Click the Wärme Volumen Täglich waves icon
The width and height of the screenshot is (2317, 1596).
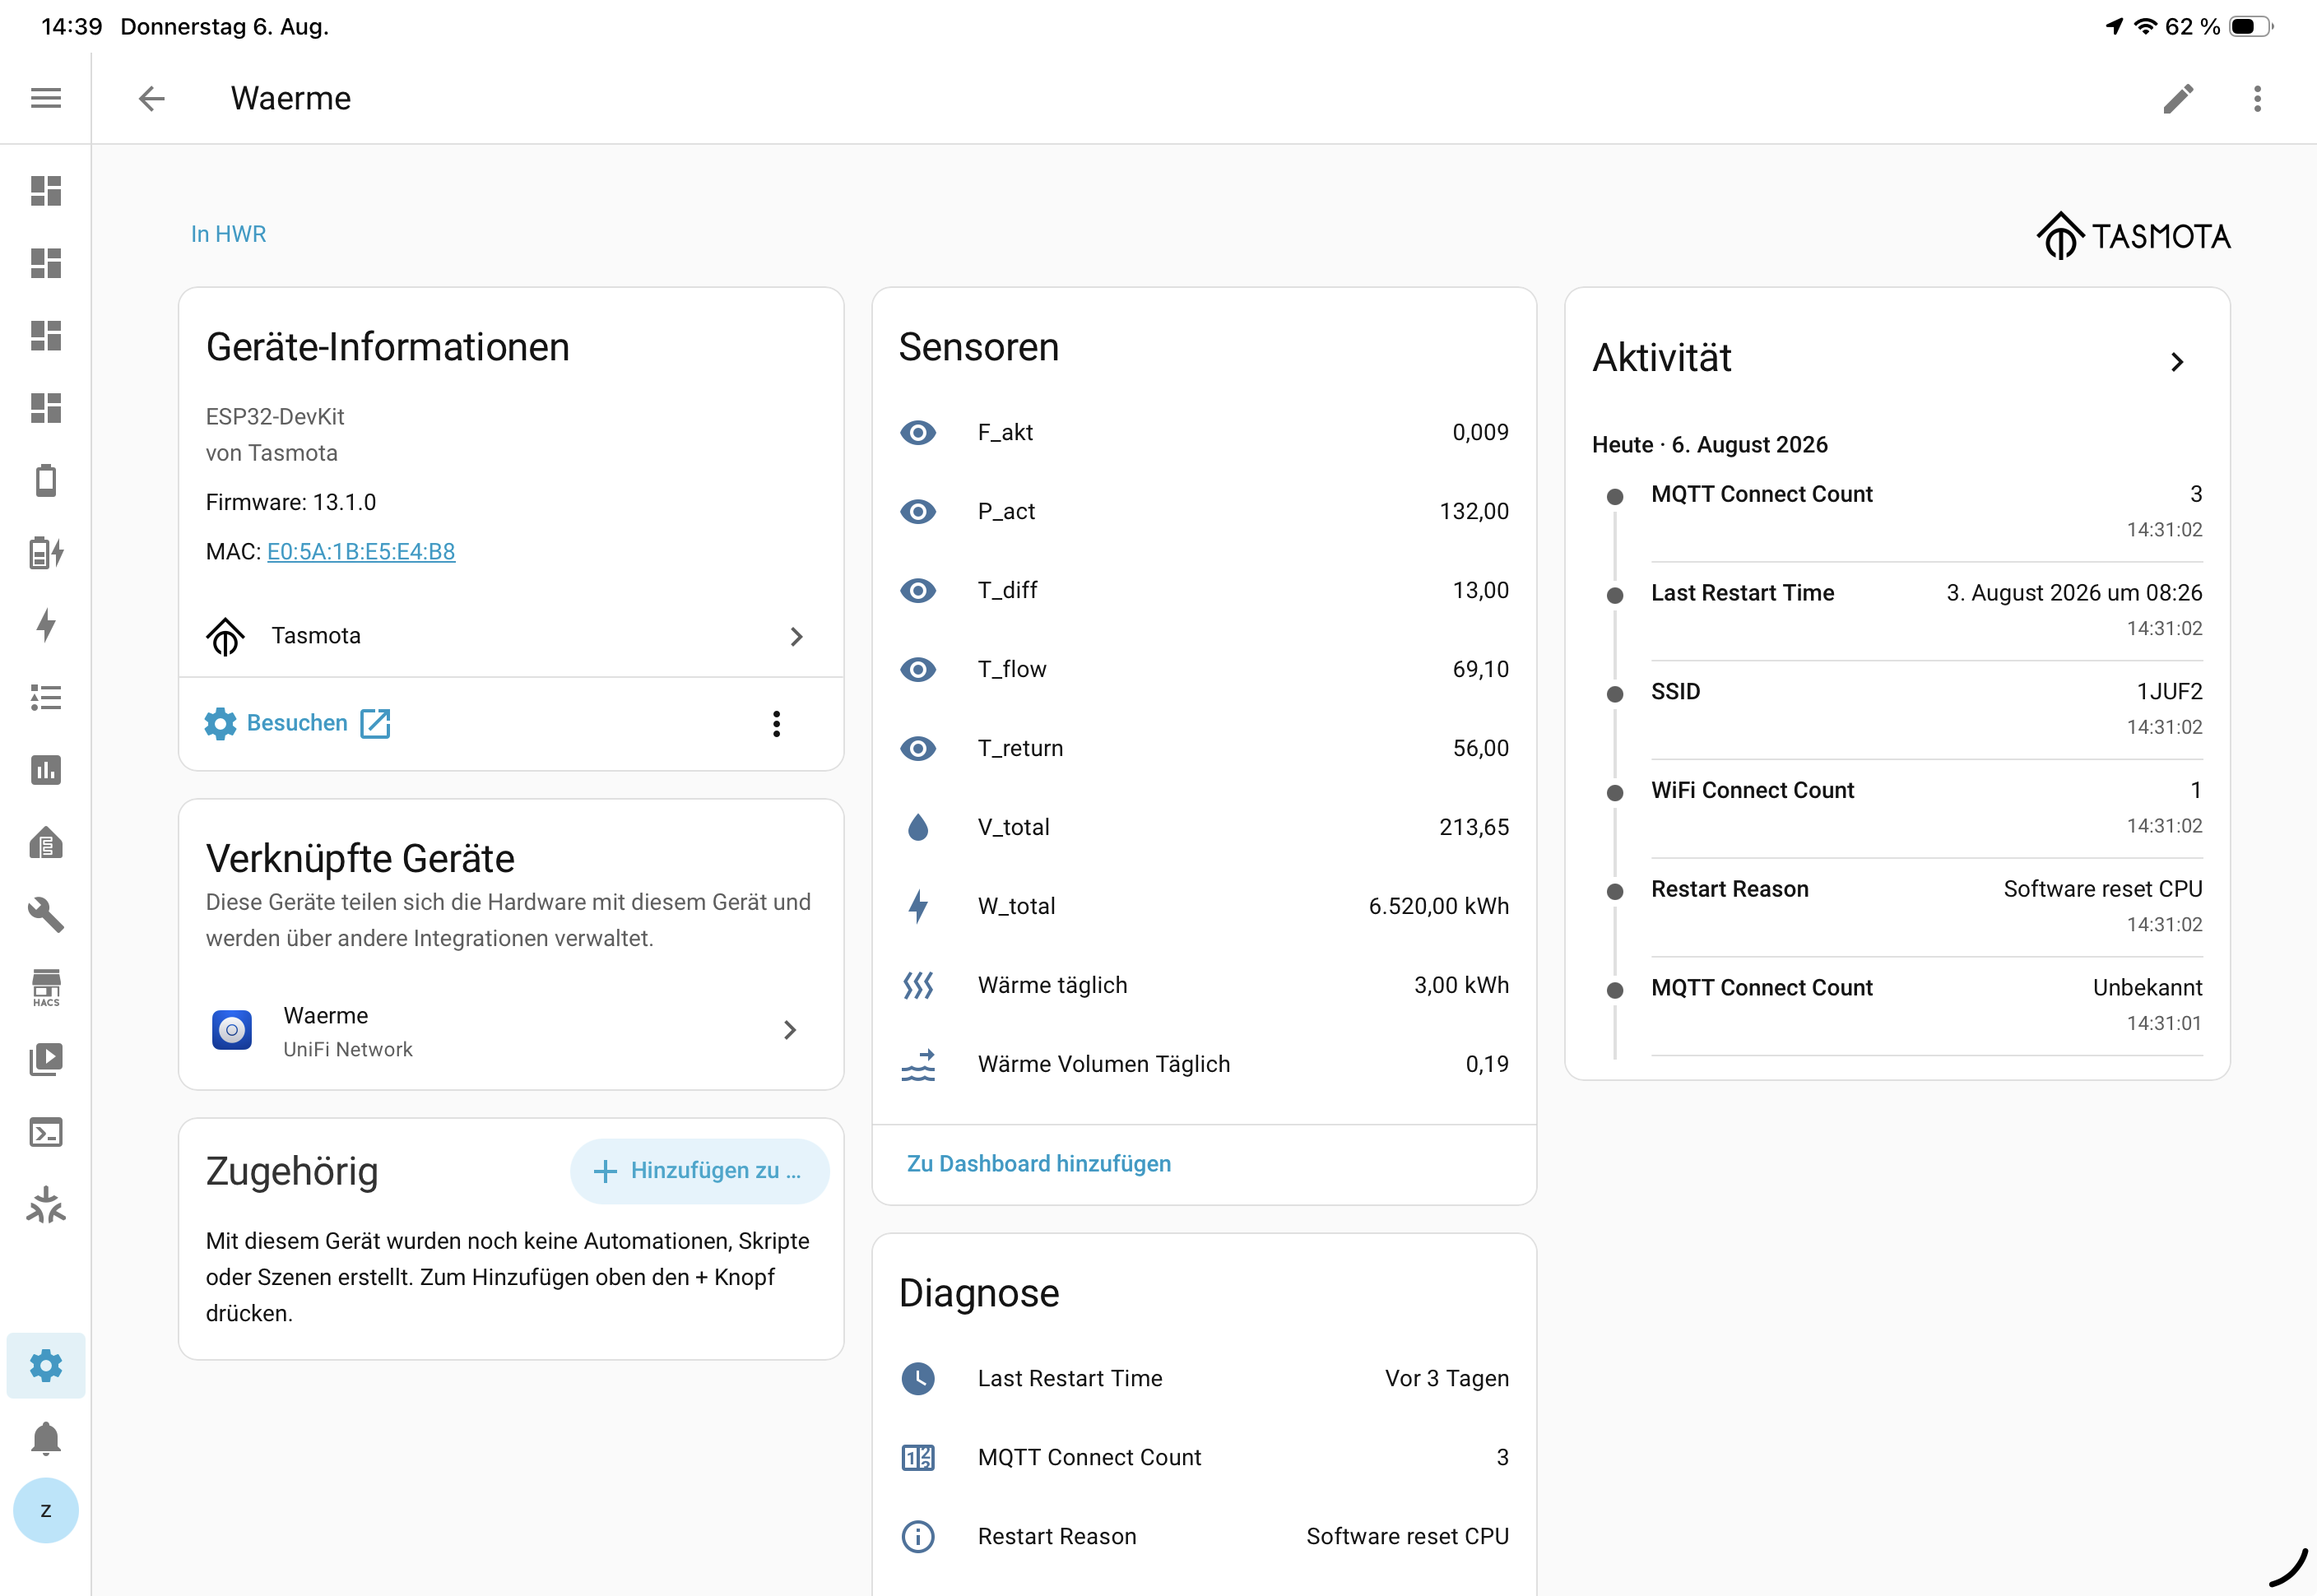917,1064
